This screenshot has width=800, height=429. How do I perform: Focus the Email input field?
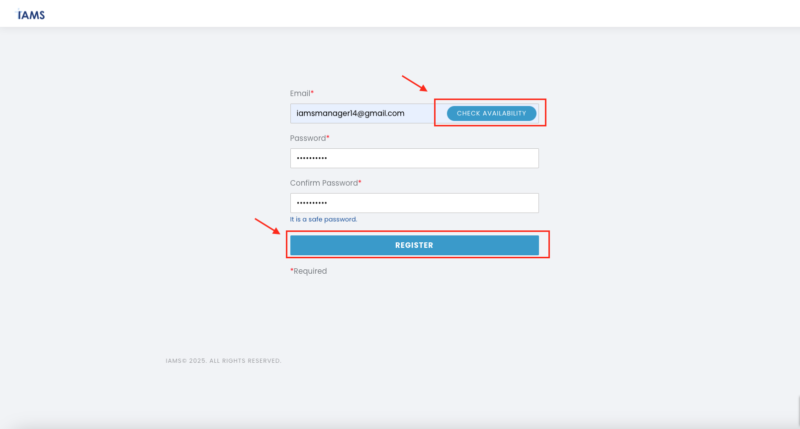point(360,113)
